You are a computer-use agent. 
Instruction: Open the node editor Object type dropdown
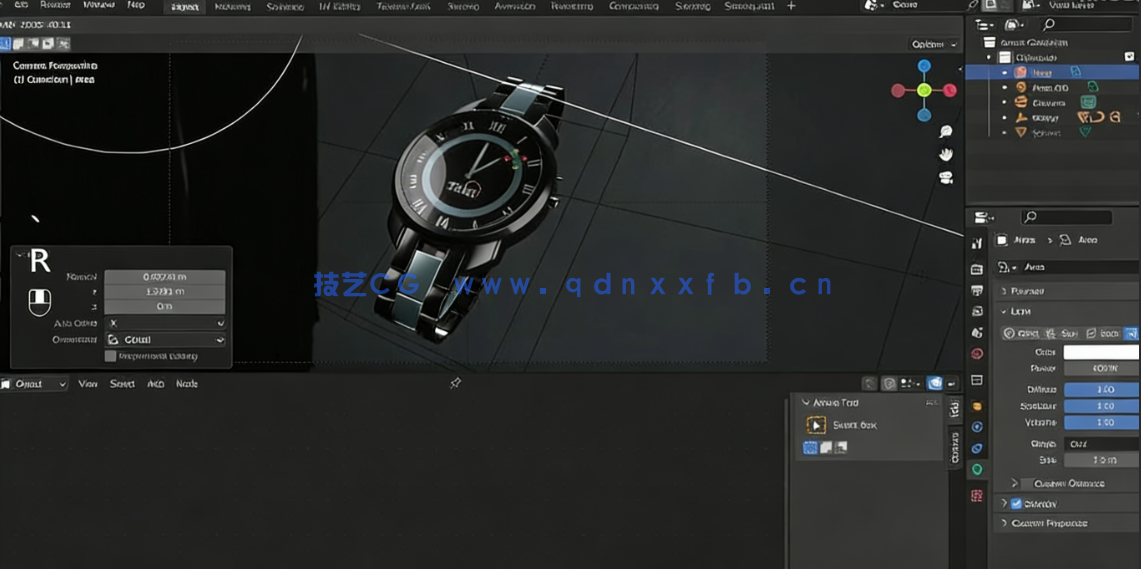click(34, 383)
